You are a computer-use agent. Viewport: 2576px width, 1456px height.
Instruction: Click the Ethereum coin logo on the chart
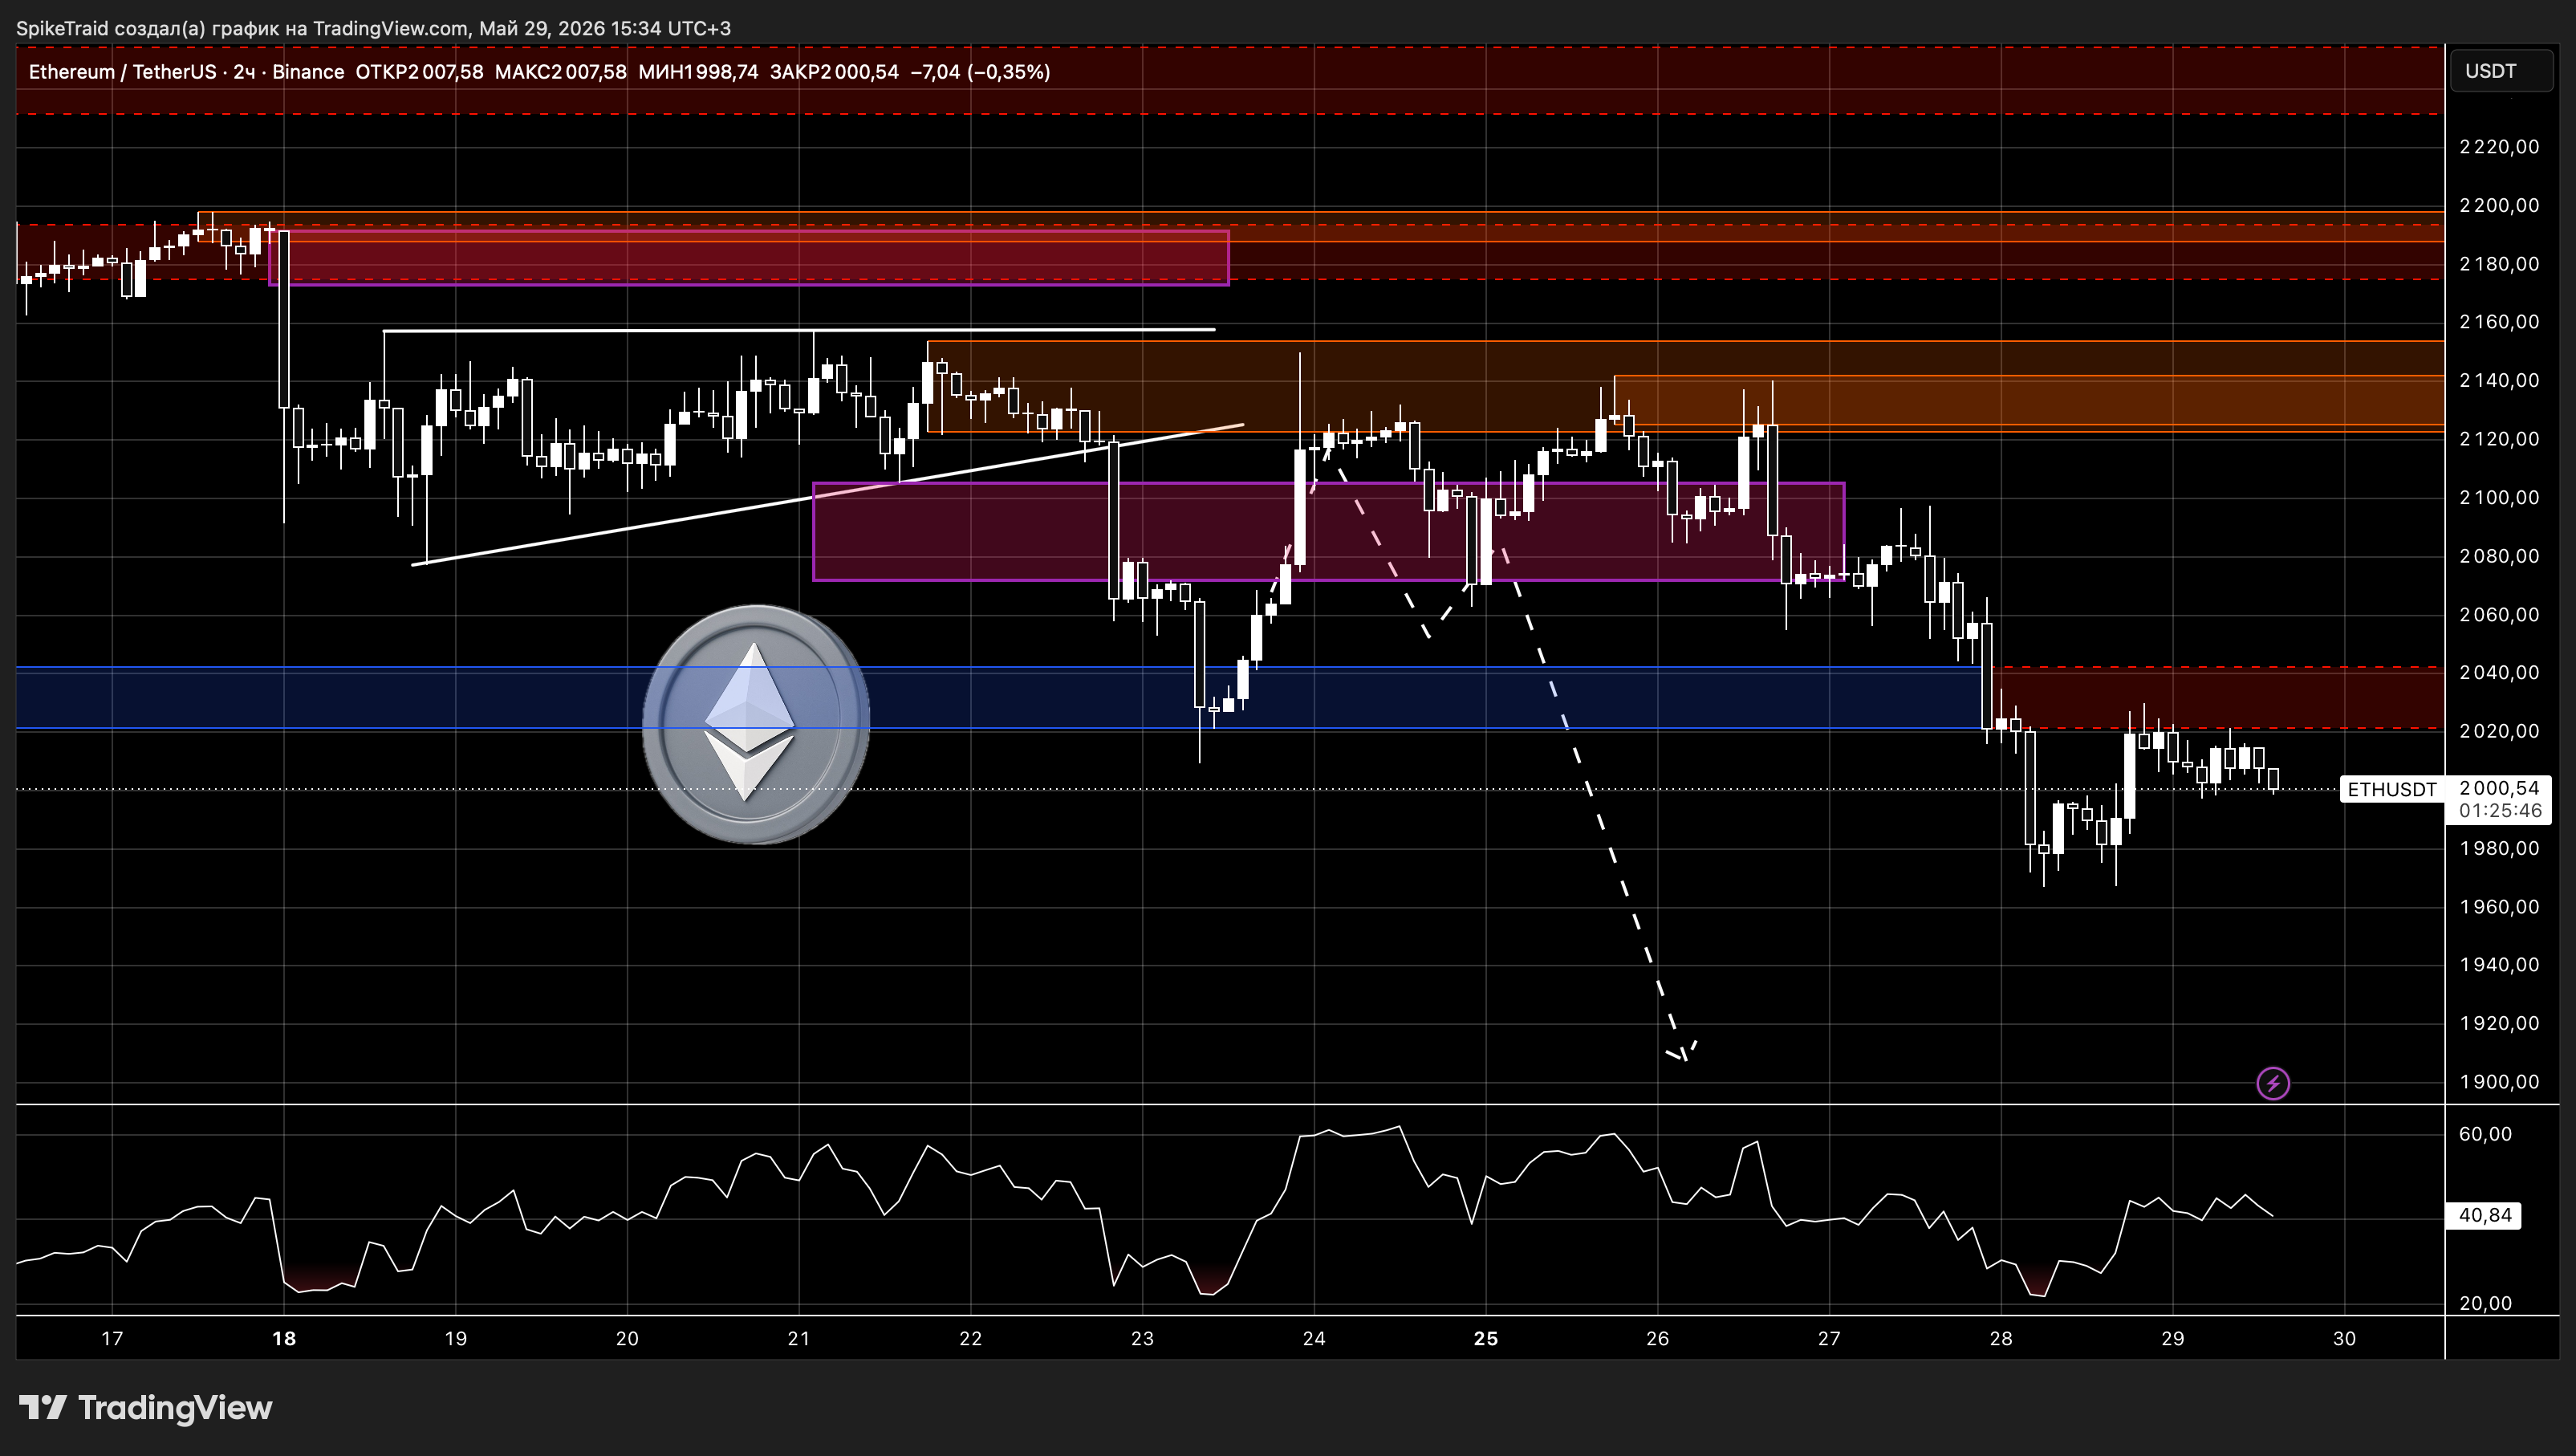click(x=755, y=724)
